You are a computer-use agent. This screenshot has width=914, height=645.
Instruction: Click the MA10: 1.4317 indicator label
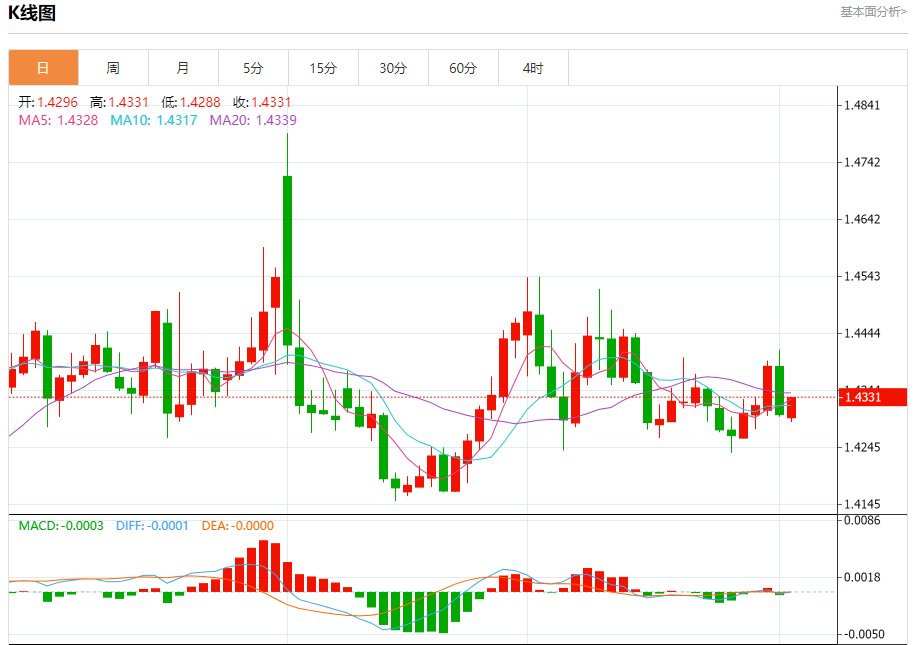tap(153, 120)
